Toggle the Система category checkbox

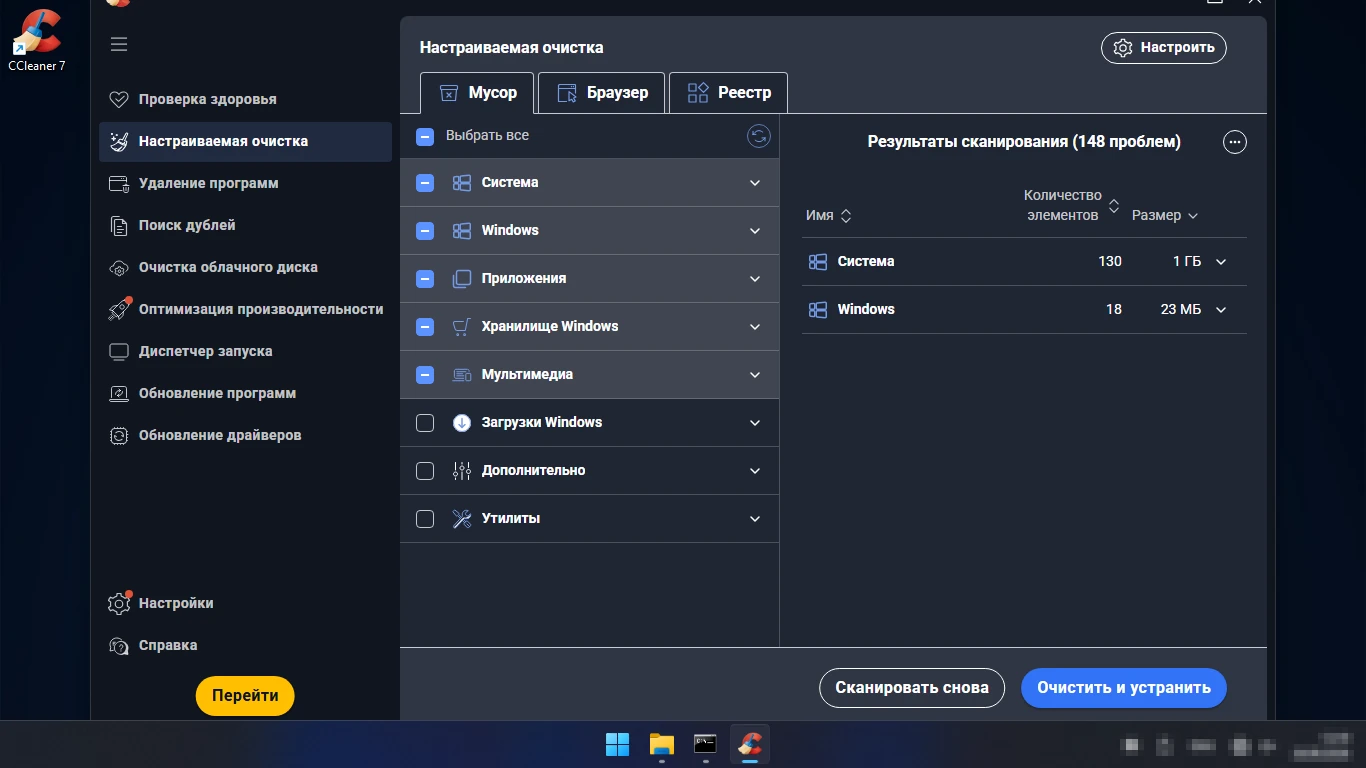click(x=425, y=183)
